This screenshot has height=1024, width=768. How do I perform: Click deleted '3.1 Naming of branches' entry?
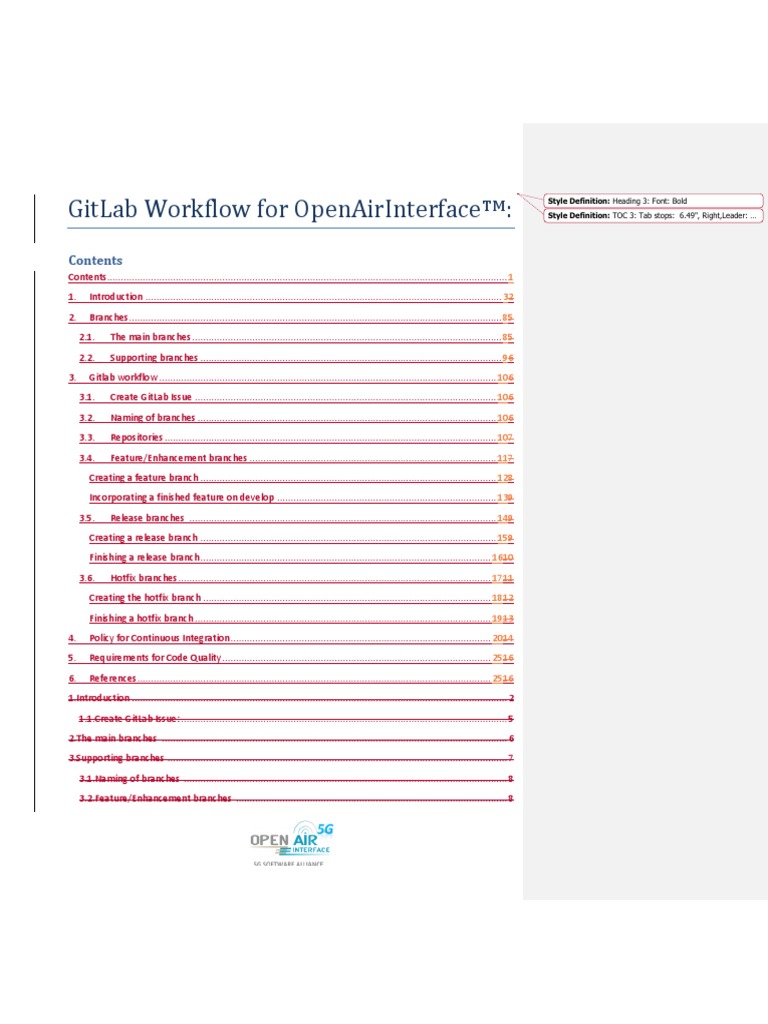coord(296,779)
